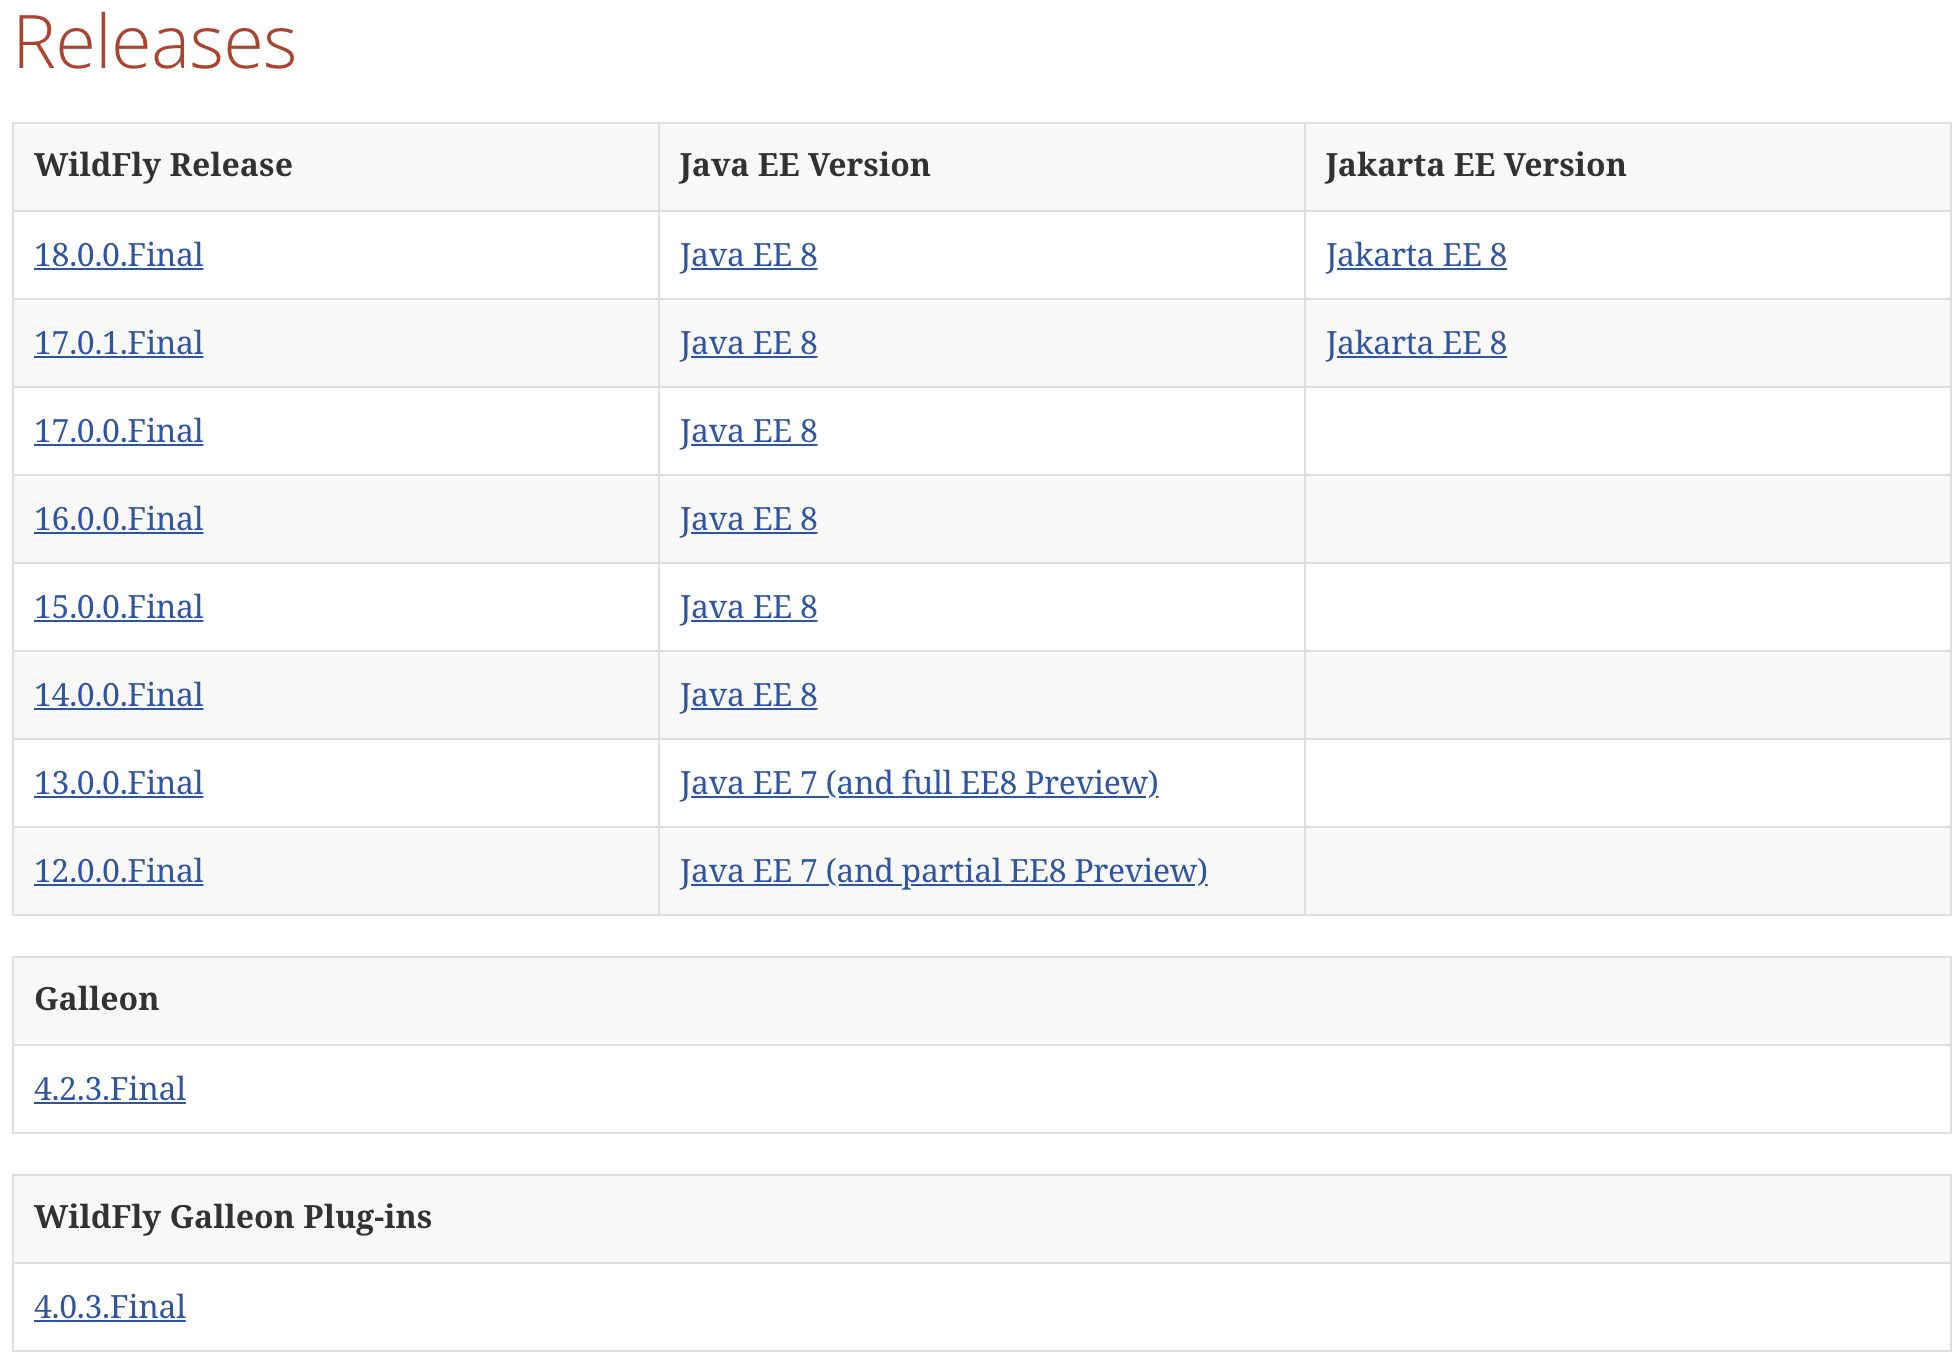The image size is (1960, 1360).
Task: Open Galleon 4.2.3.Final link
Action: 110,1089
